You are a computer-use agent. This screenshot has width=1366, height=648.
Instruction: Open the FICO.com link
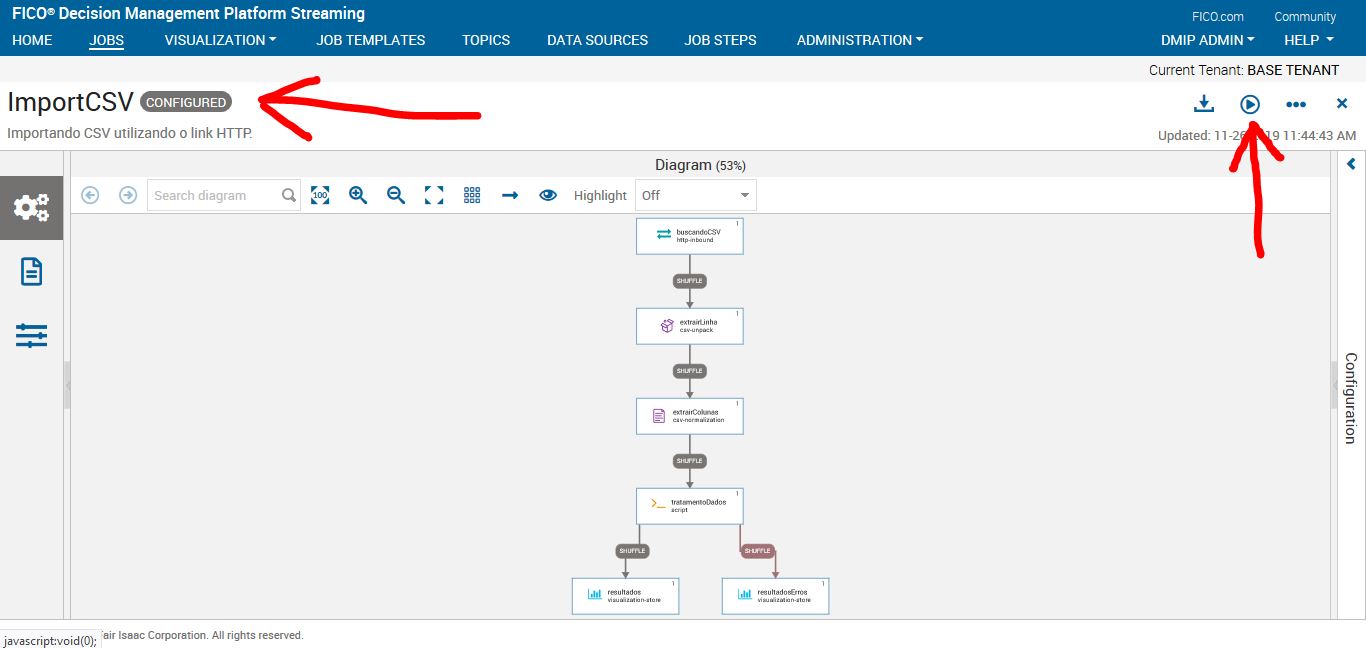coord(1218,16)
